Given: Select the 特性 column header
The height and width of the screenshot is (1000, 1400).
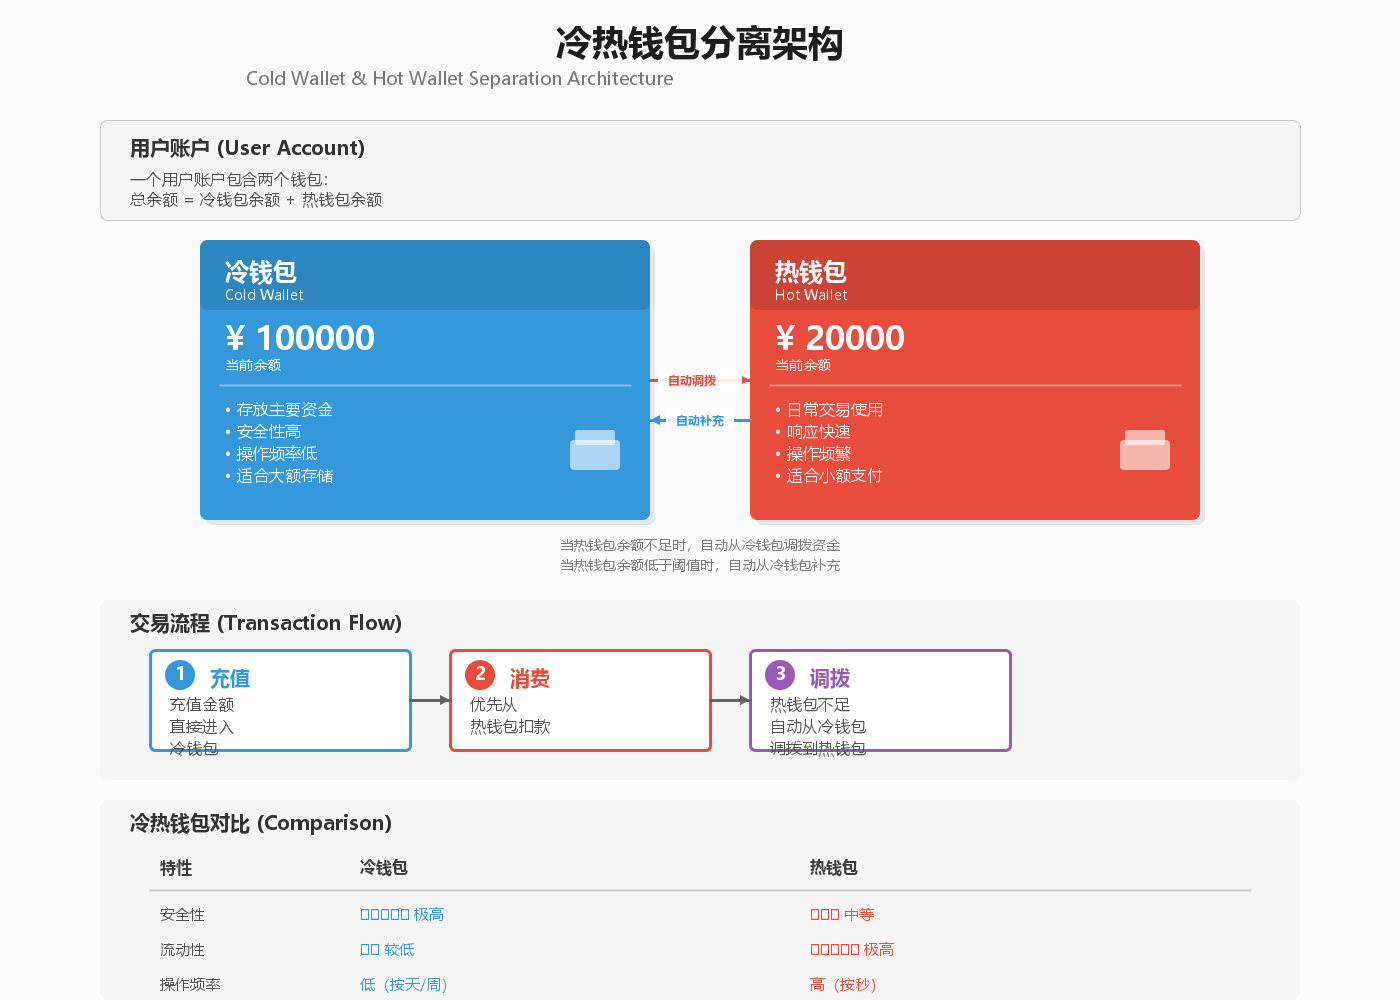Looking at the screenshot, I should (x=176, y=868).
